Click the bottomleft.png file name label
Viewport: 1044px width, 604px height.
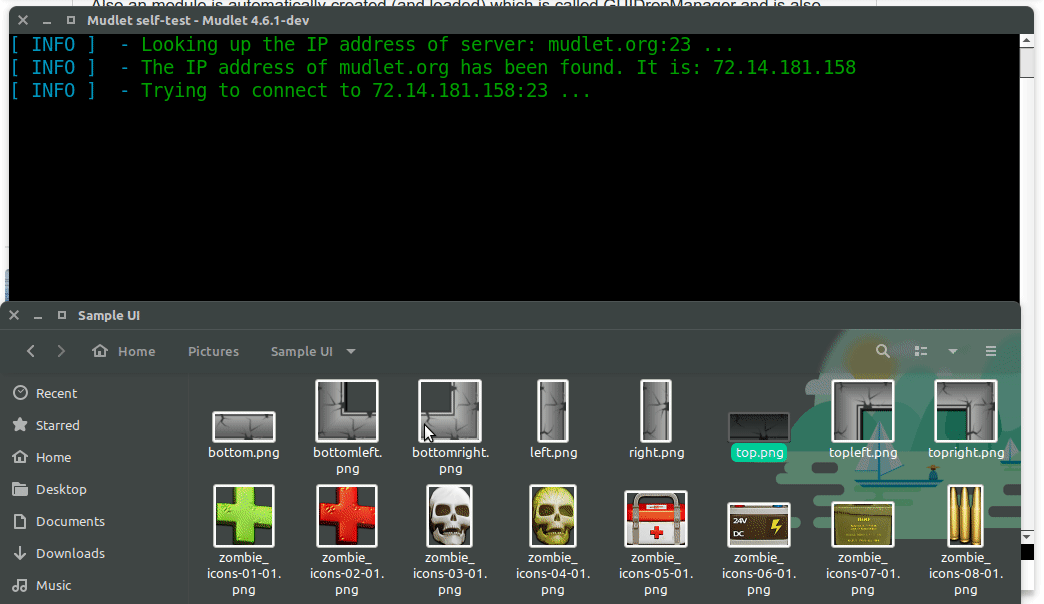(348, 460)
